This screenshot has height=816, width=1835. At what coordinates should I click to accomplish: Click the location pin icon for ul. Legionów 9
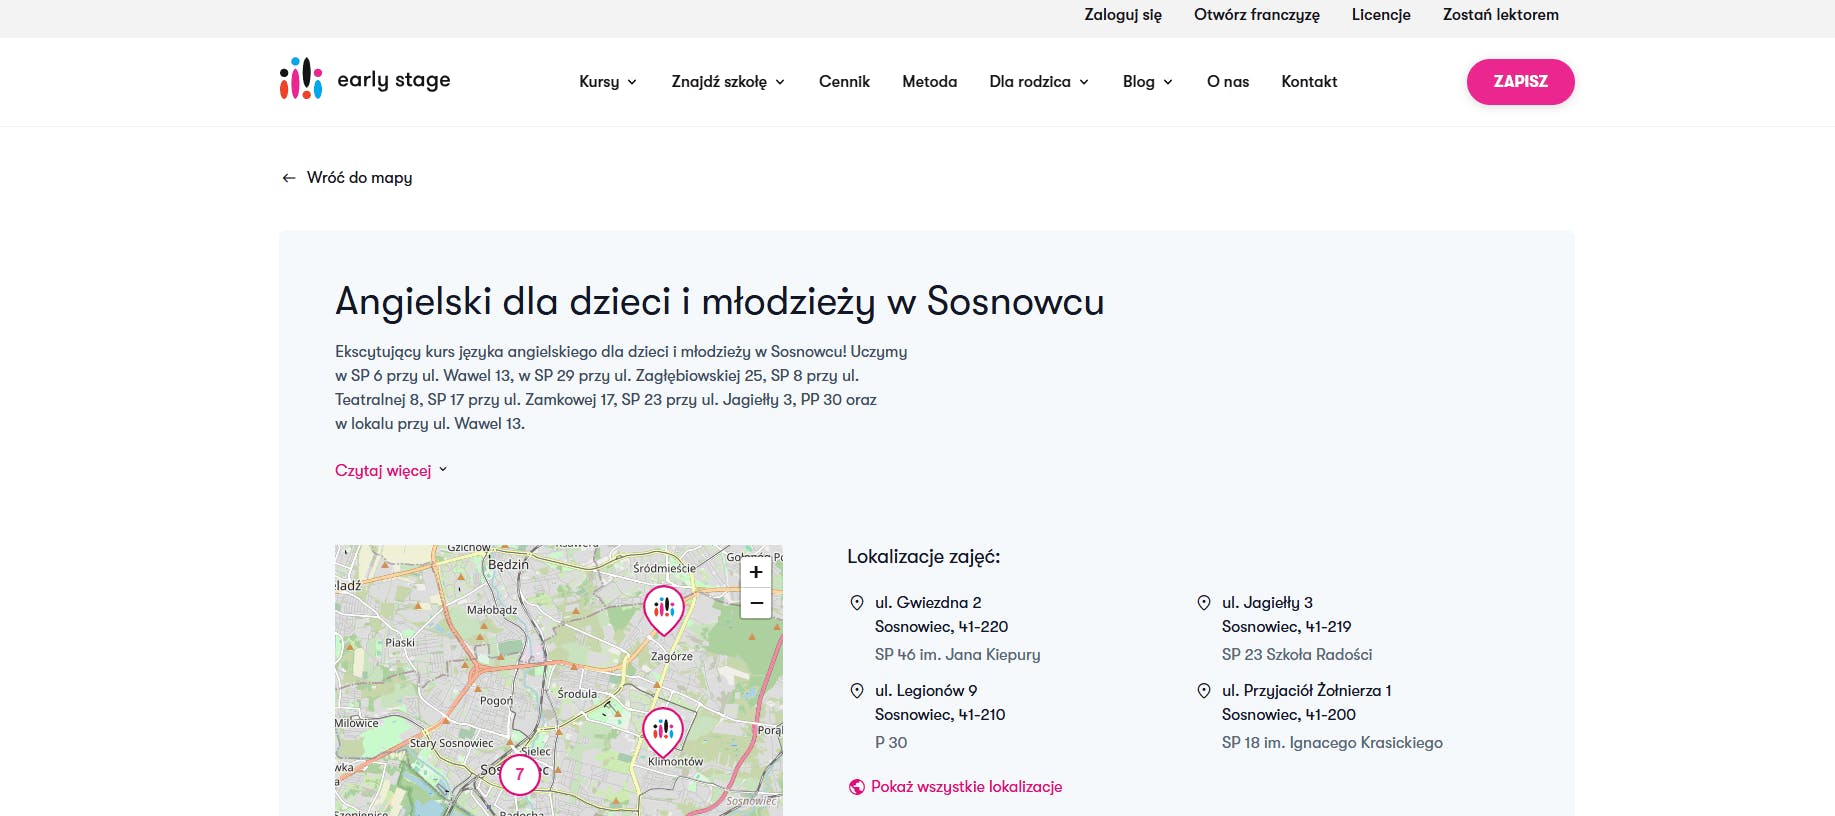tap(857, 691)
